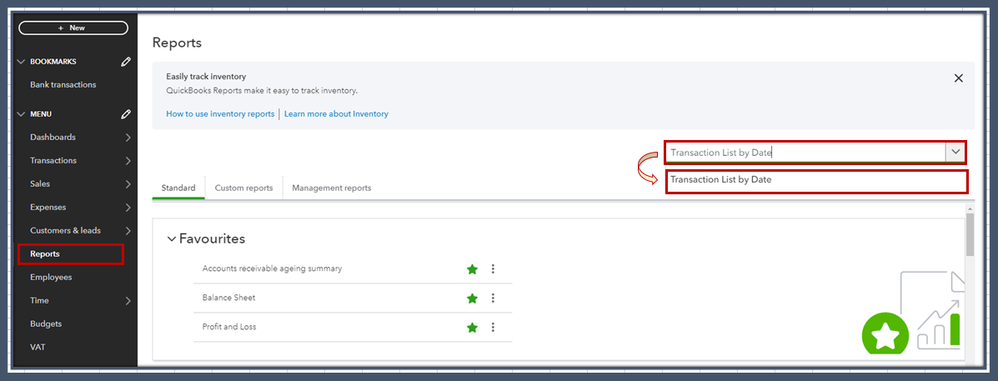This screenshot has width=998, height=381.
Task: Expand the Transactions submenu arrow
Action: 128,161
